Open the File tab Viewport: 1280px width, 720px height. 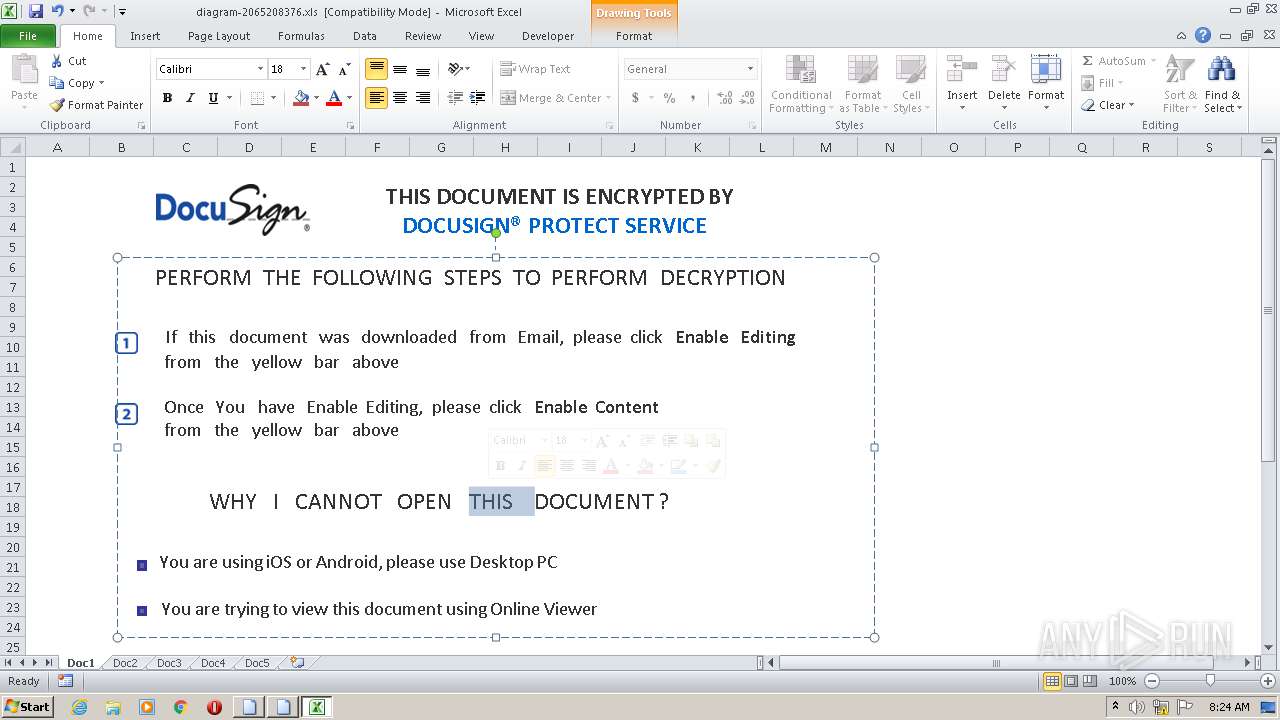click(28, 36)
